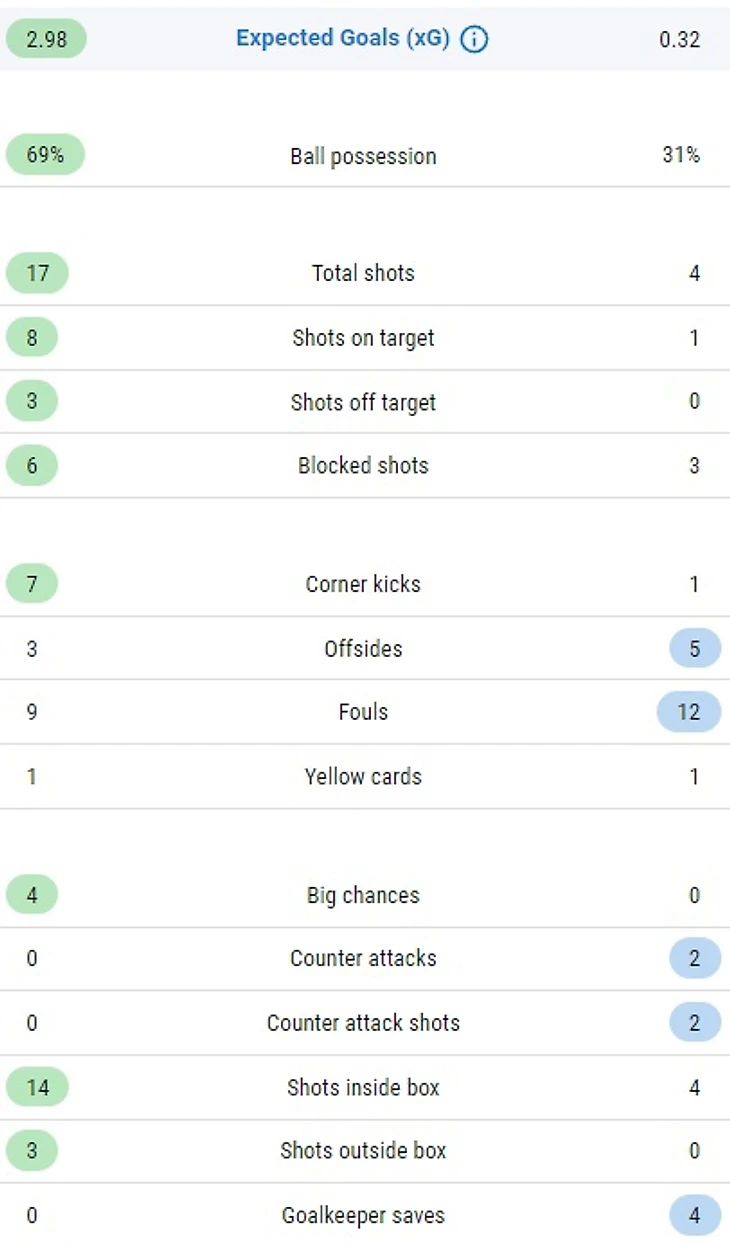Click the Shots outside box label

(x=363, y=1150)
